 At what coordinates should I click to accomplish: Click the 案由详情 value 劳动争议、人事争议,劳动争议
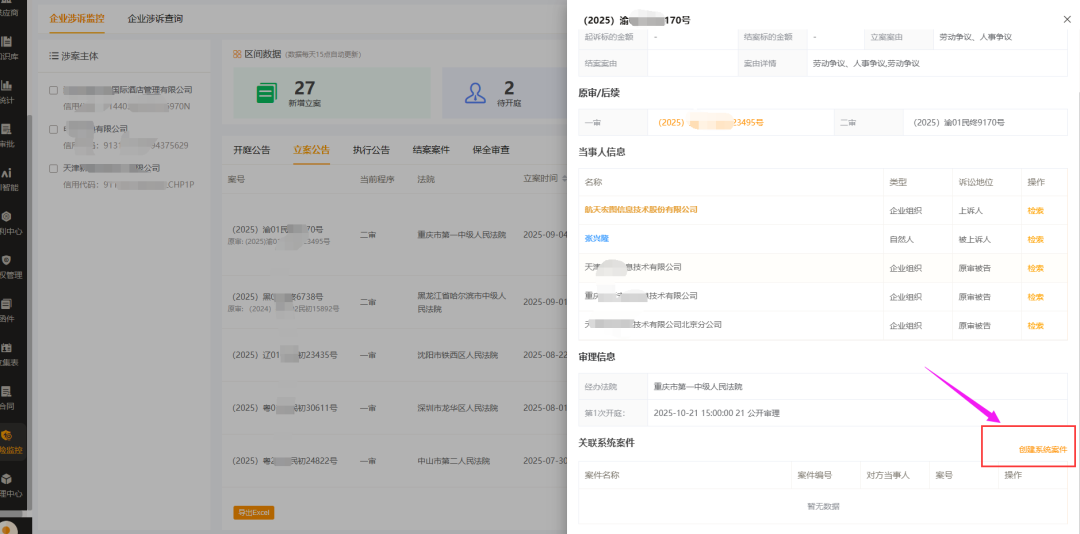click(x=866, y=63)
